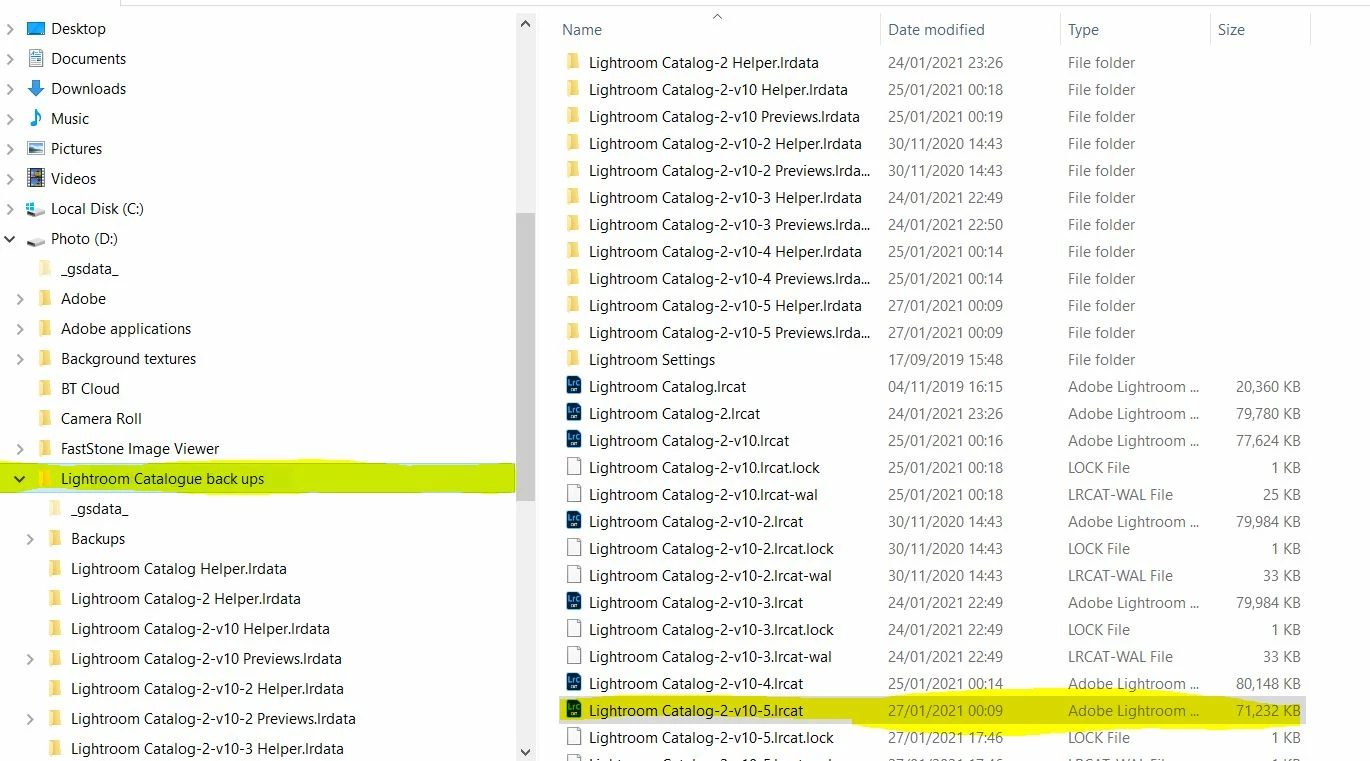
Task: Click the Lightroom Settings folder icon in list
Action: click(x=573, y=359)
